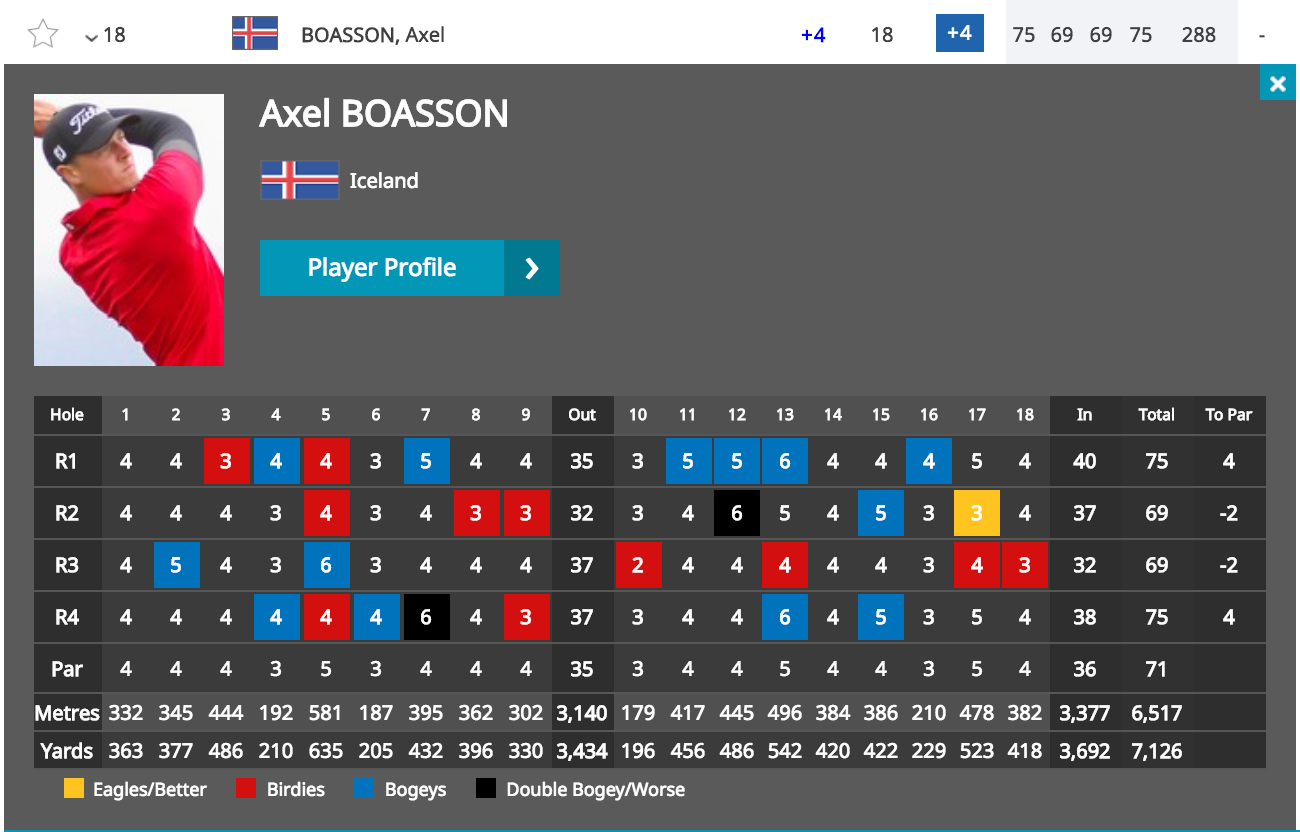Click the yellow Eagles/Better legend swatch
Image resolution: width=1300 pixels, height=832 pixels.
tap(73, 789)
